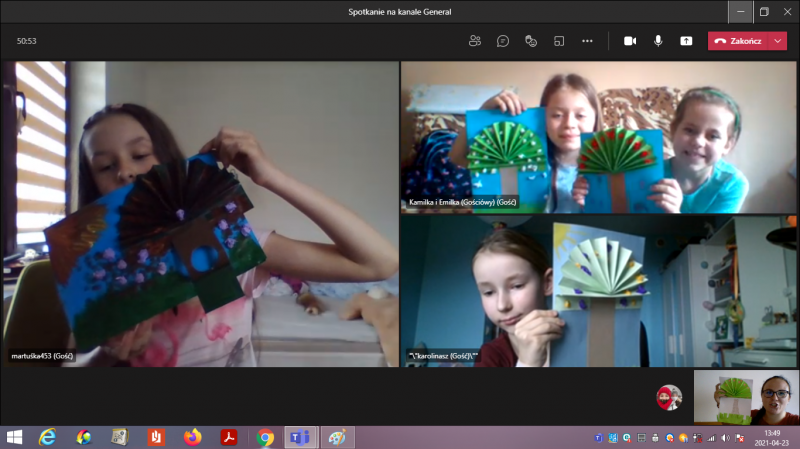The image size is (800, 449).
Task: Select martuśka453 video tile
Action: 201,214
